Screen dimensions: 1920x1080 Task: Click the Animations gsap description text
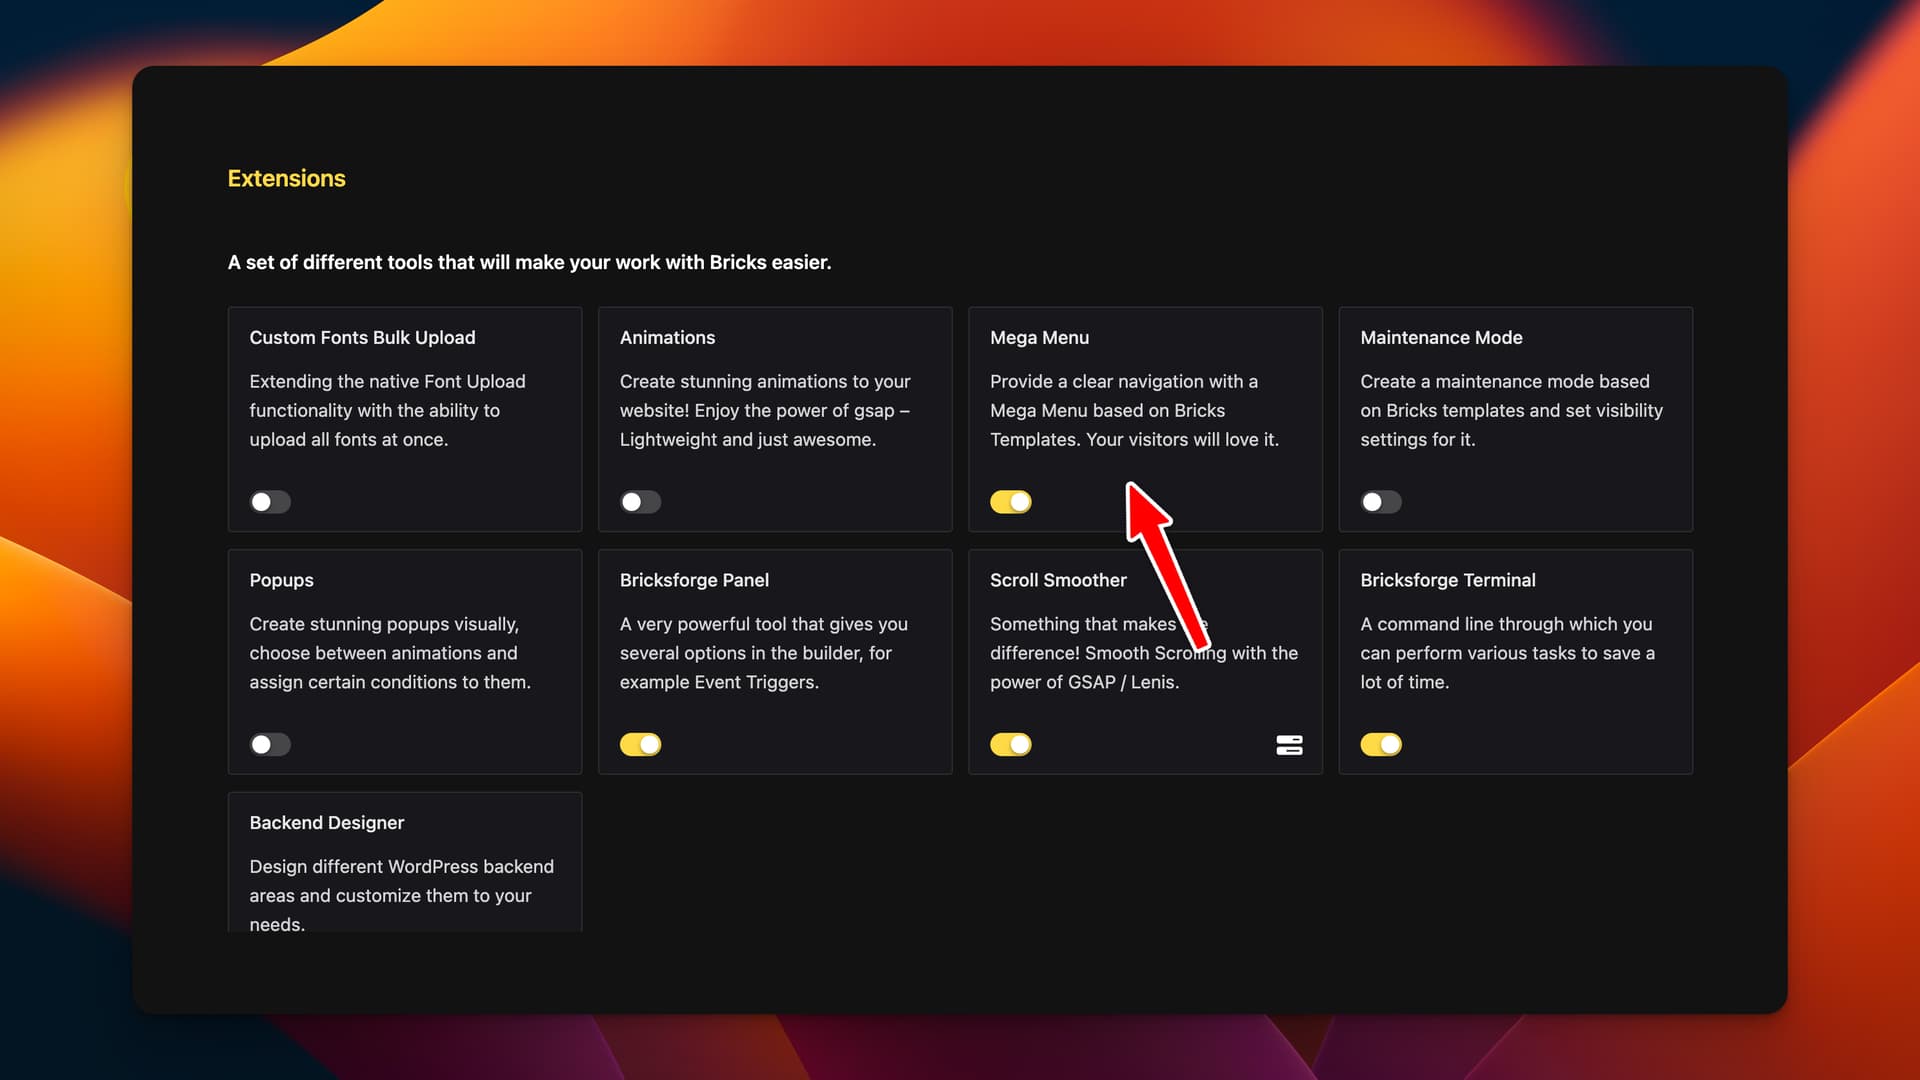[765, 410]
